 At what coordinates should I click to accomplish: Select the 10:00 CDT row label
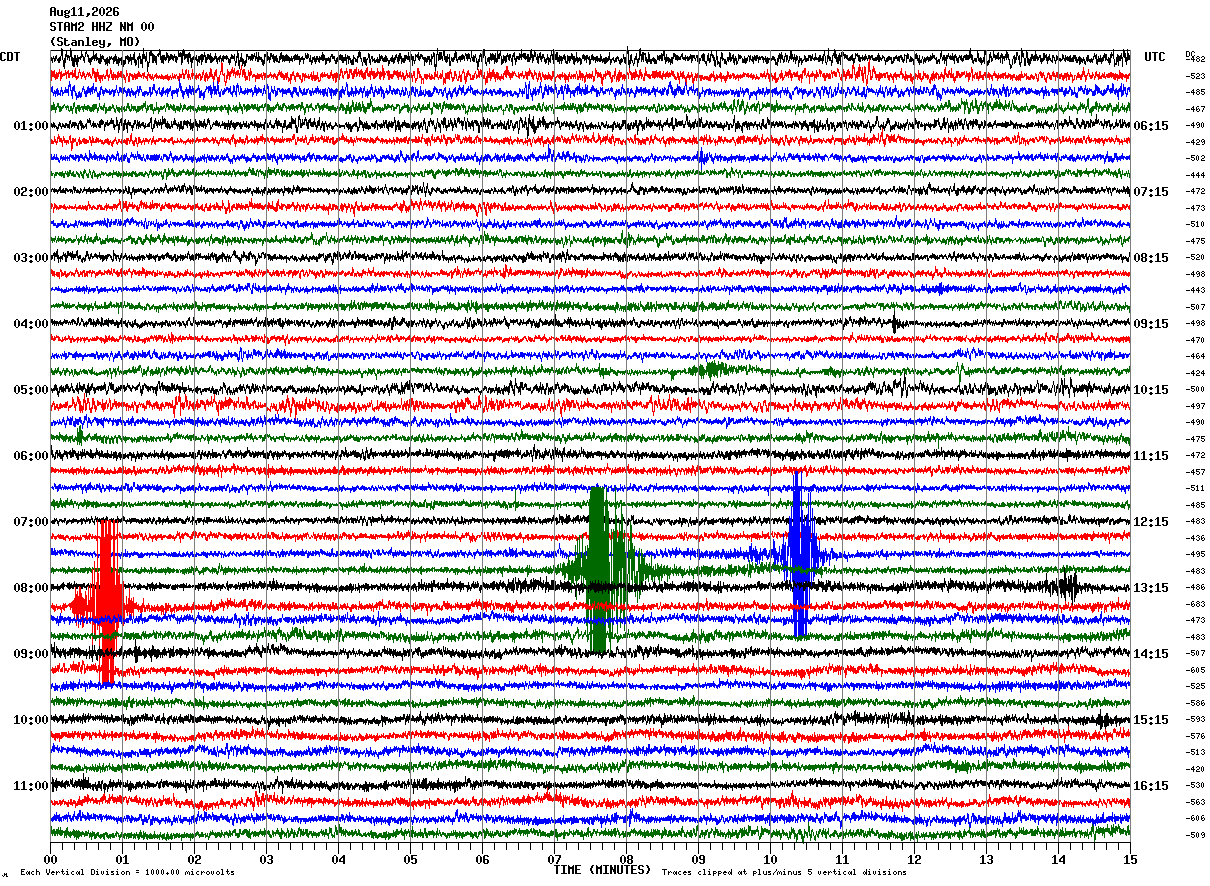(x=31, y=720)
